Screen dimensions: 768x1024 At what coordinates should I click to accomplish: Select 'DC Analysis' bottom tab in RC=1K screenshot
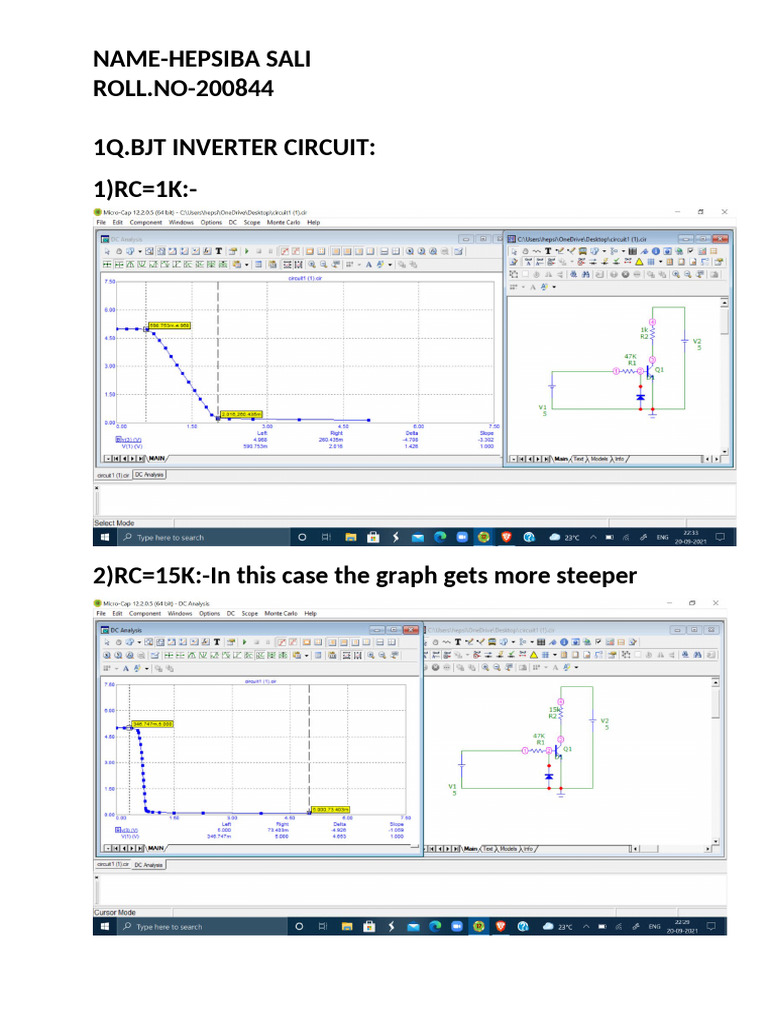tap(150, 475)
